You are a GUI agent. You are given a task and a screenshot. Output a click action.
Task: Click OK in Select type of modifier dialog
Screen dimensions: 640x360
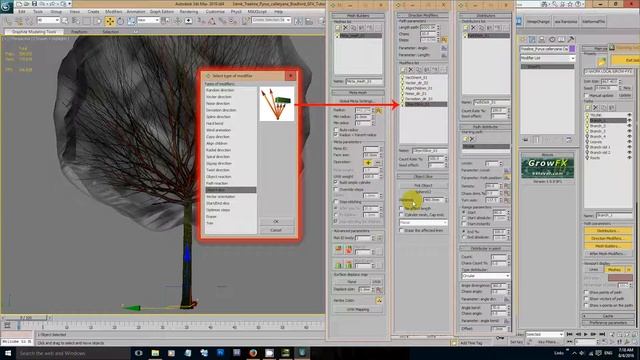pyautogui.click(x=276, y=221)
